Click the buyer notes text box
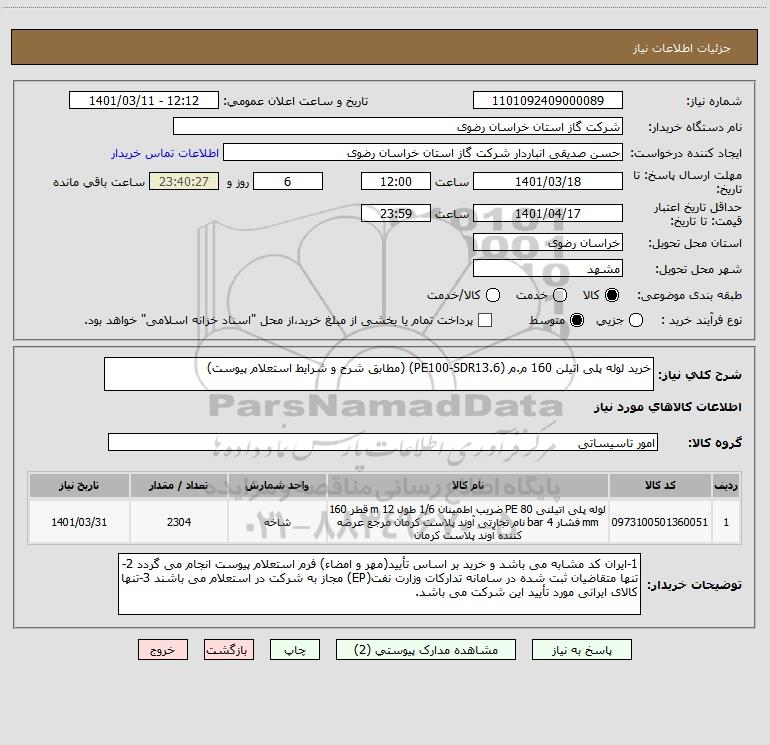This screenshot has width=770, height=745. pyautogui.click(x=379, y=584)
